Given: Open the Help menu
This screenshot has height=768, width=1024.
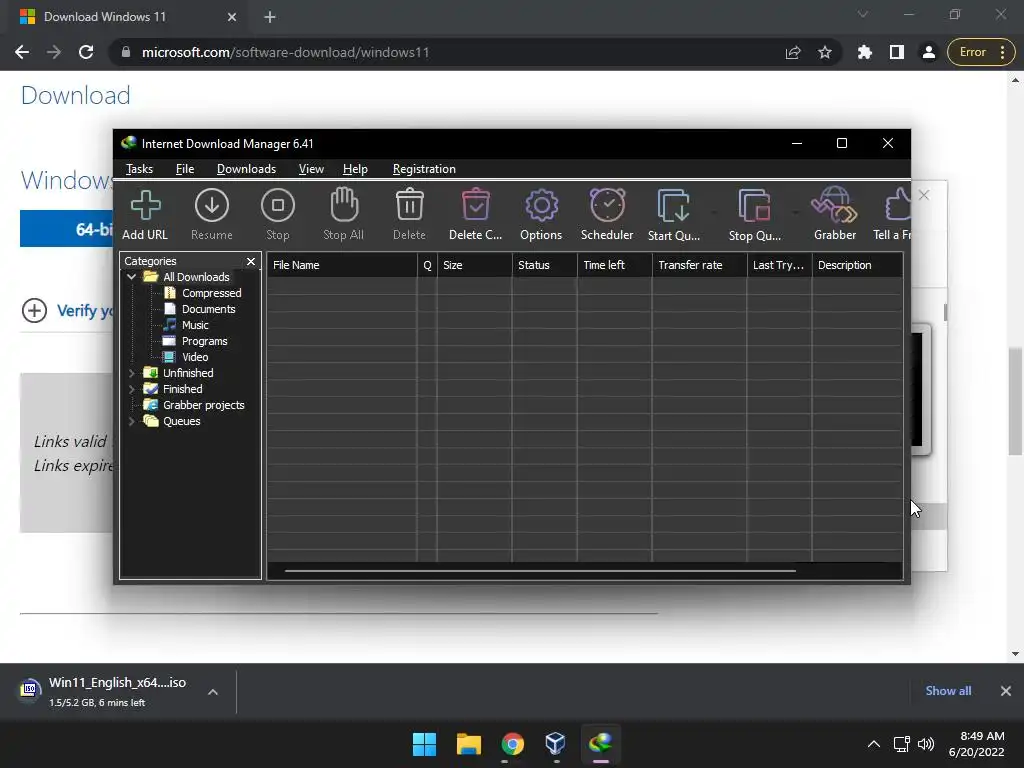Looking at the screenshot, I should coord(355,169).
